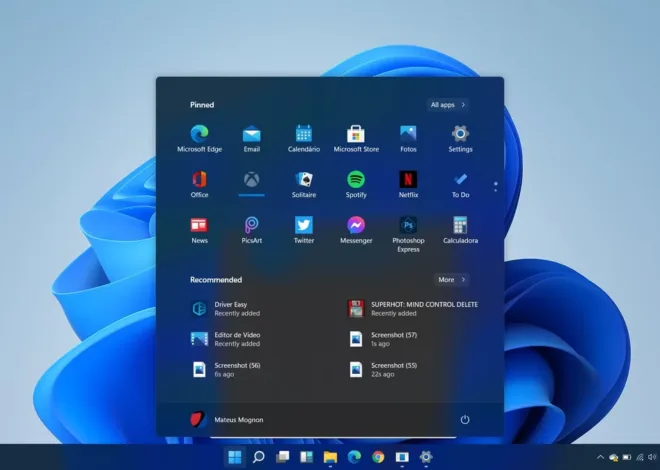
Task: Click the Start button on the taskbar
Action: click(x=234, y=457)
